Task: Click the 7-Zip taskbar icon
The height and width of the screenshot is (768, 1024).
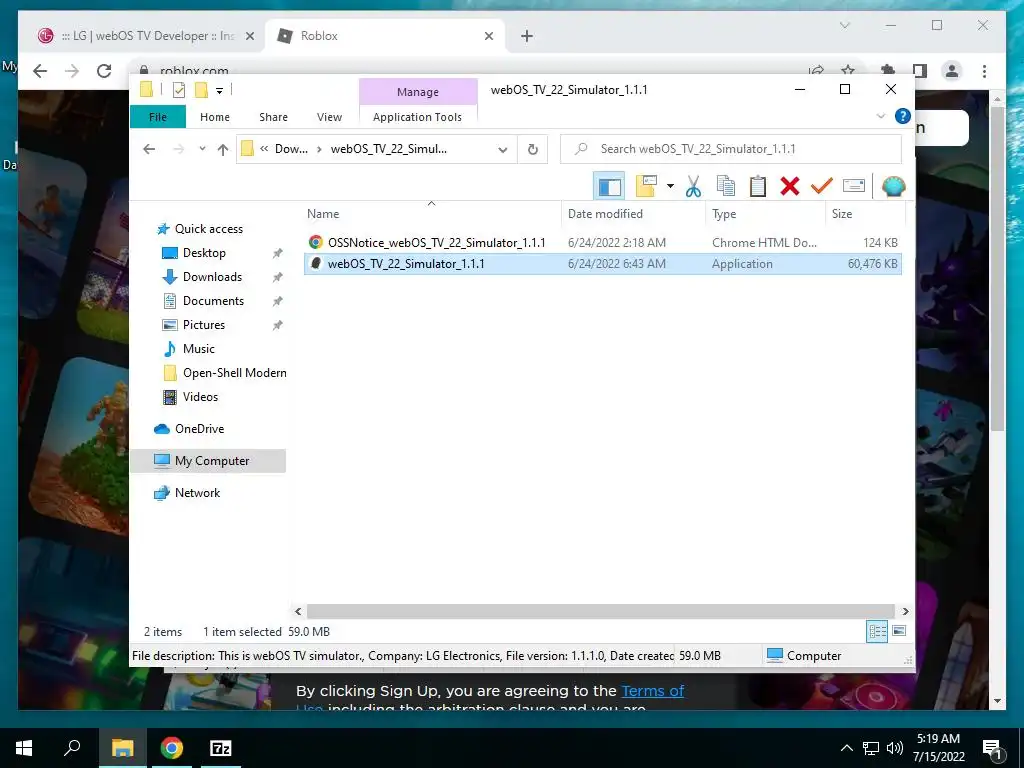Action: coord(221,748)
